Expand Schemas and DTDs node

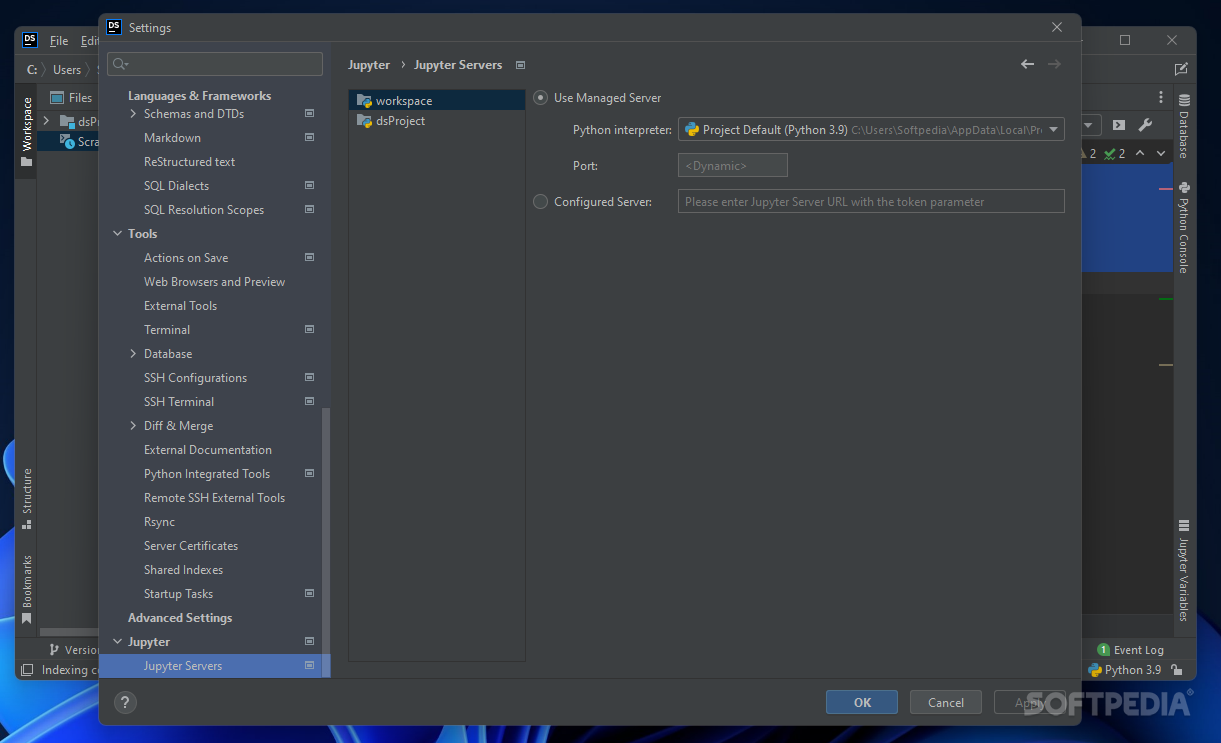click(134, 114)
